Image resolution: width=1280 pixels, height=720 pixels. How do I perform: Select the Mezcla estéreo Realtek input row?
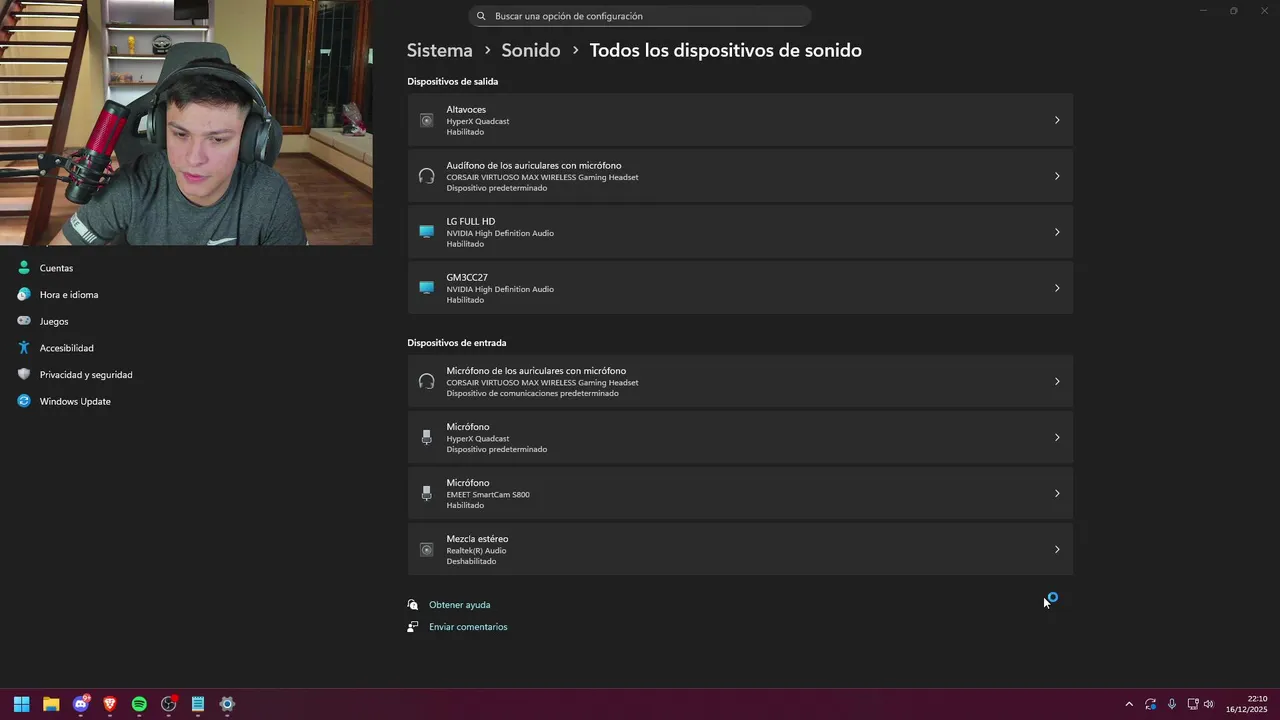tap(740, 549)
